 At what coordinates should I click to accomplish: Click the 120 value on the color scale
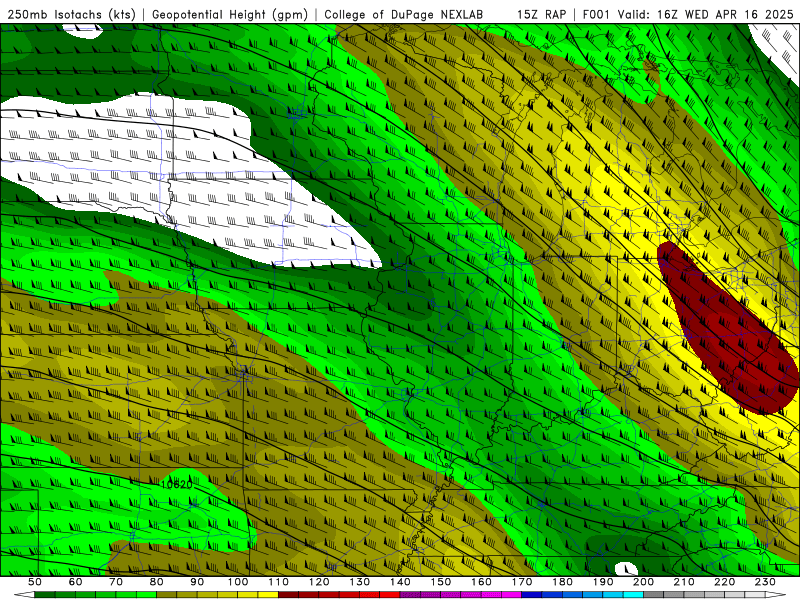tap(319, 582)
